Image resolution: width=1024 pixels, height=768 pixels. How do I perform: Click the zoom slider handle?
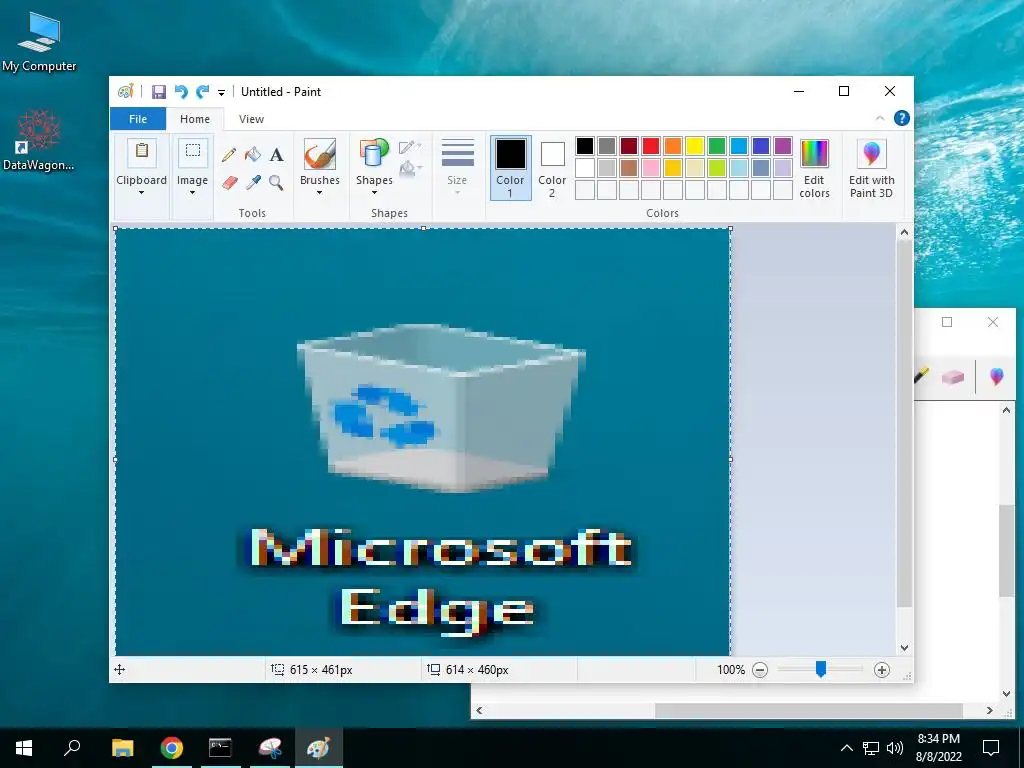821,669
